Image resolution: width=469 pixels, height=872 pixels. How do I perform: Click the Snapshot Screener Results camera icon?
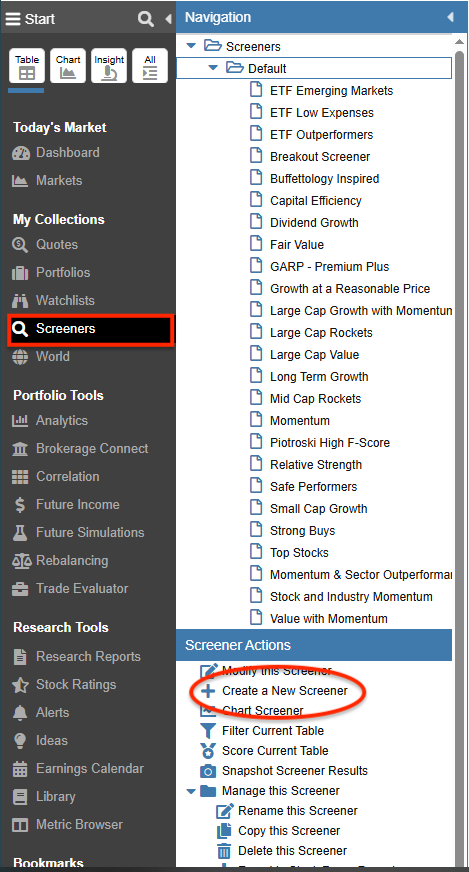(x=208, y=771)
